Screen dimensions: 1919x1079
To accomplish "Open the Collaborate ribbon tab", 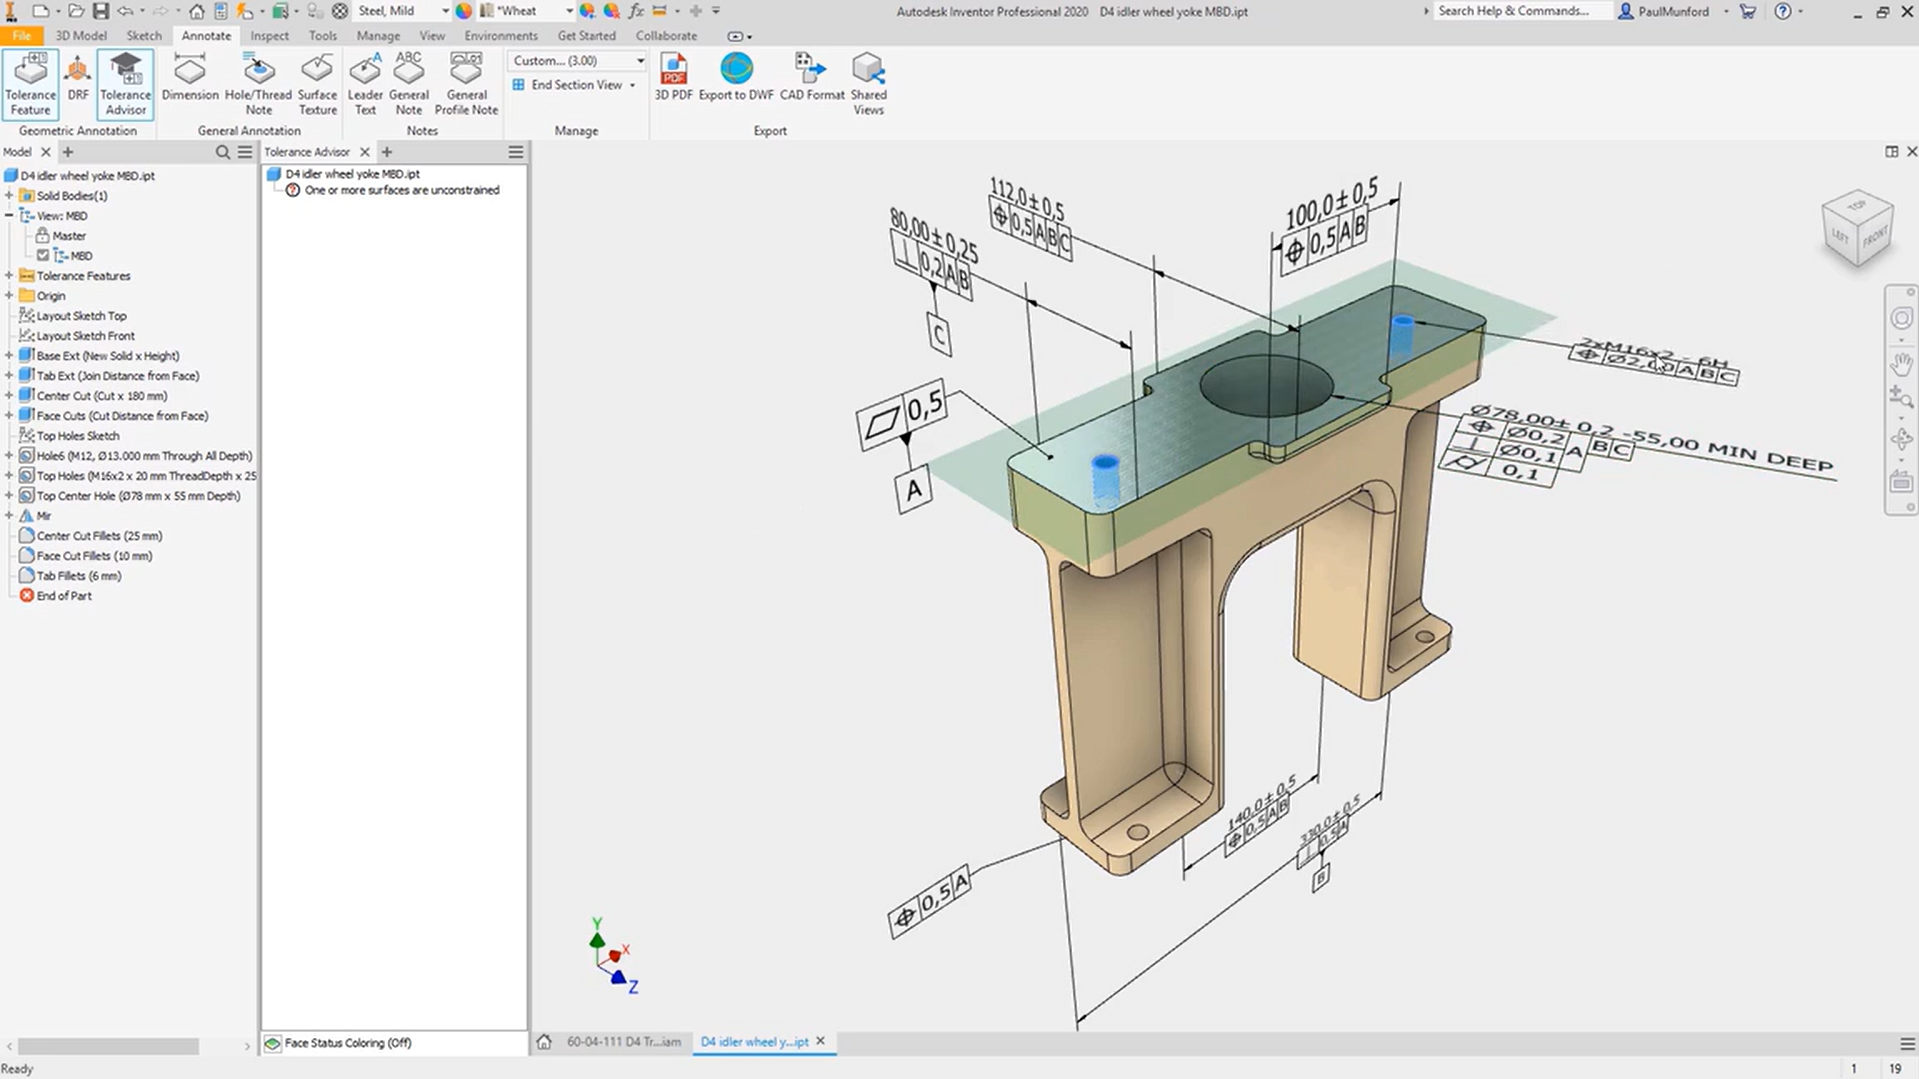I will [x=666, y=36].
